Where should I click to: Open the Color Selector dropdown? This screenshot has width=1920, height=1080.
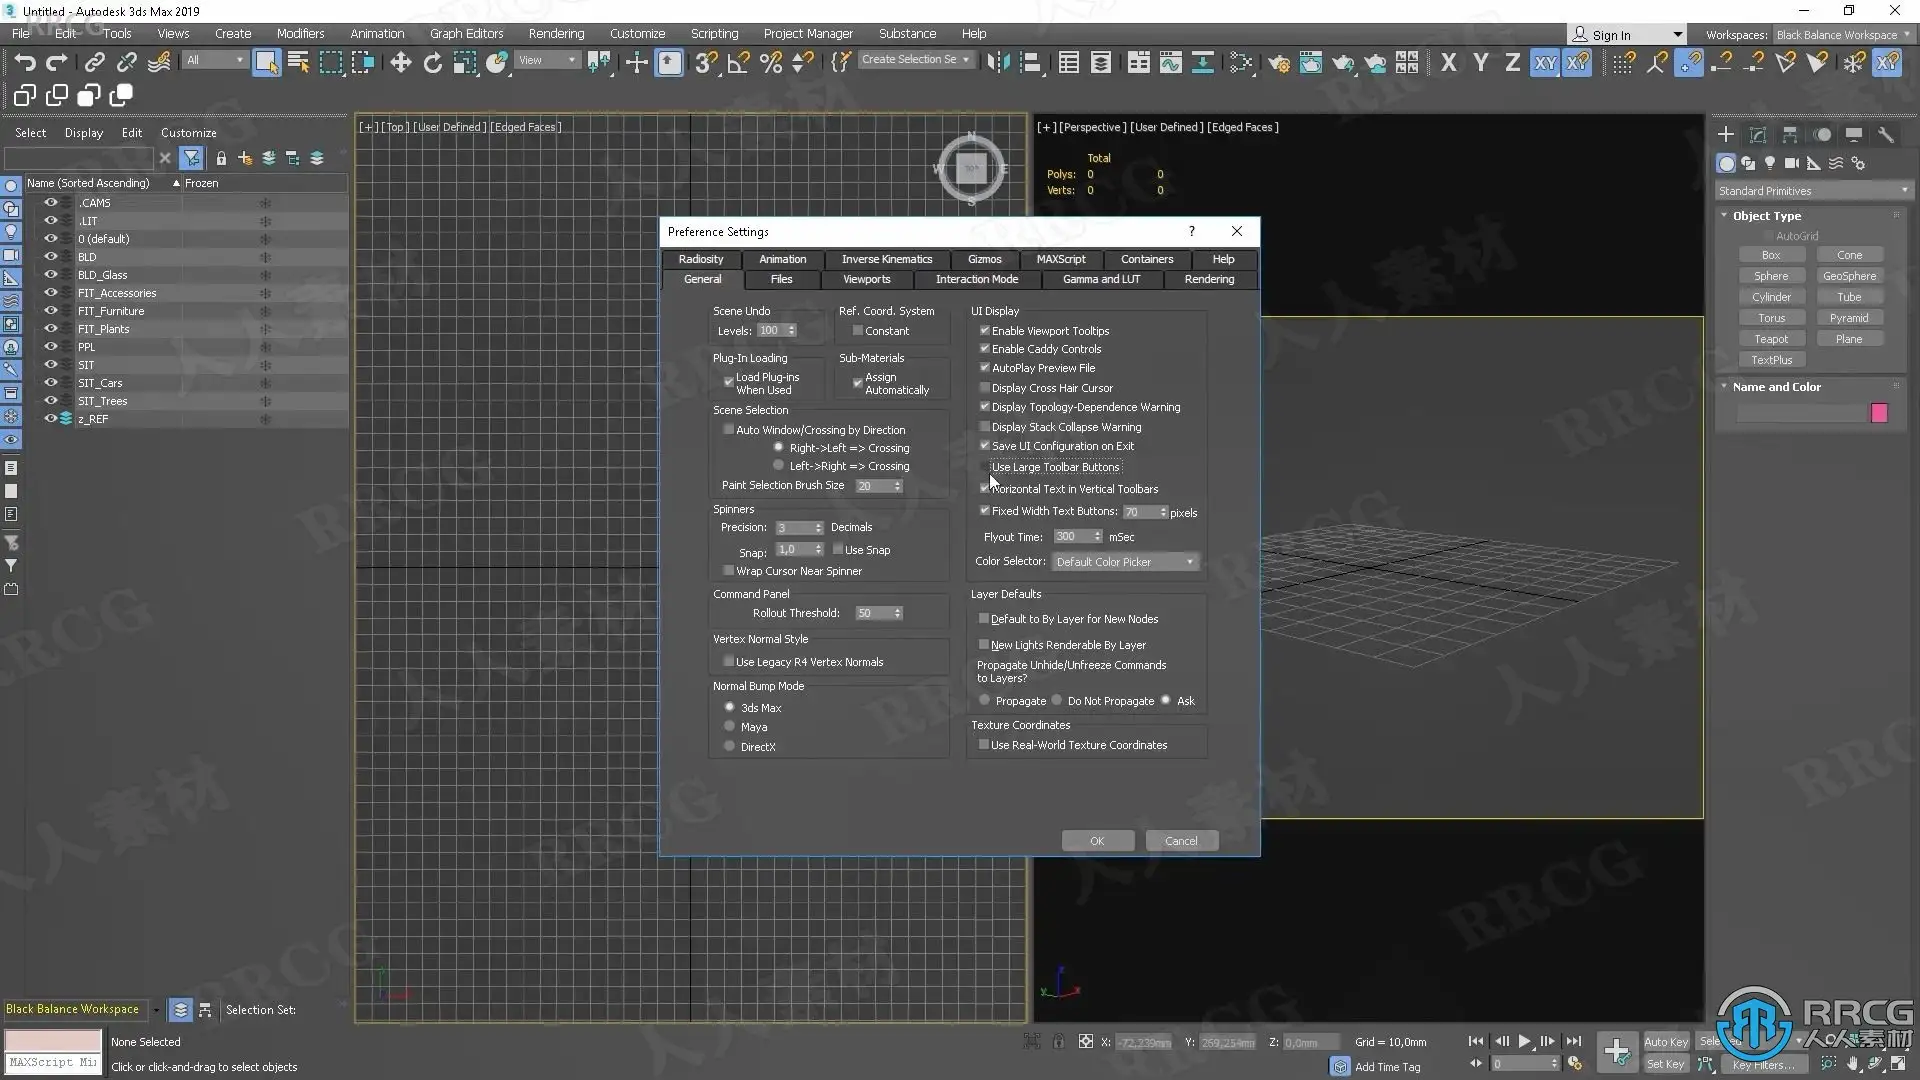click(x=1125, y=562)
